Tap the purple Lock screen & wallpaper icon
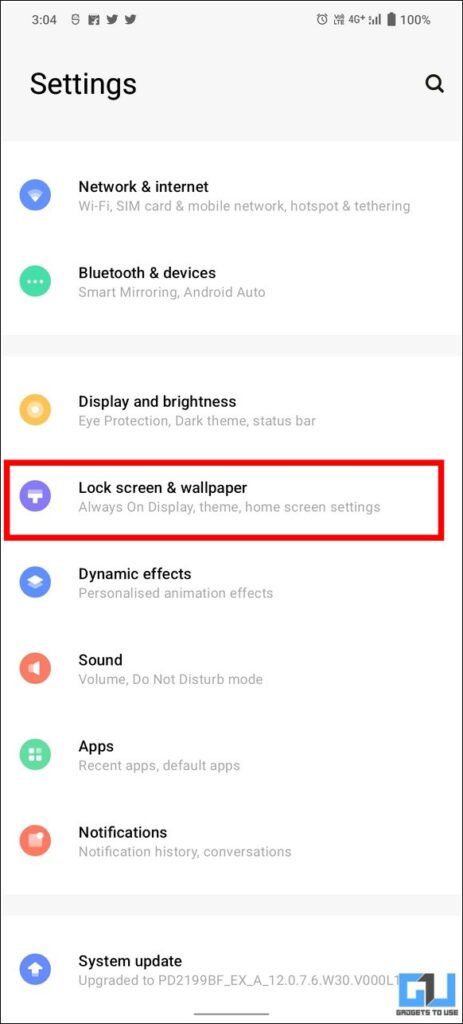 coord(35,496)
